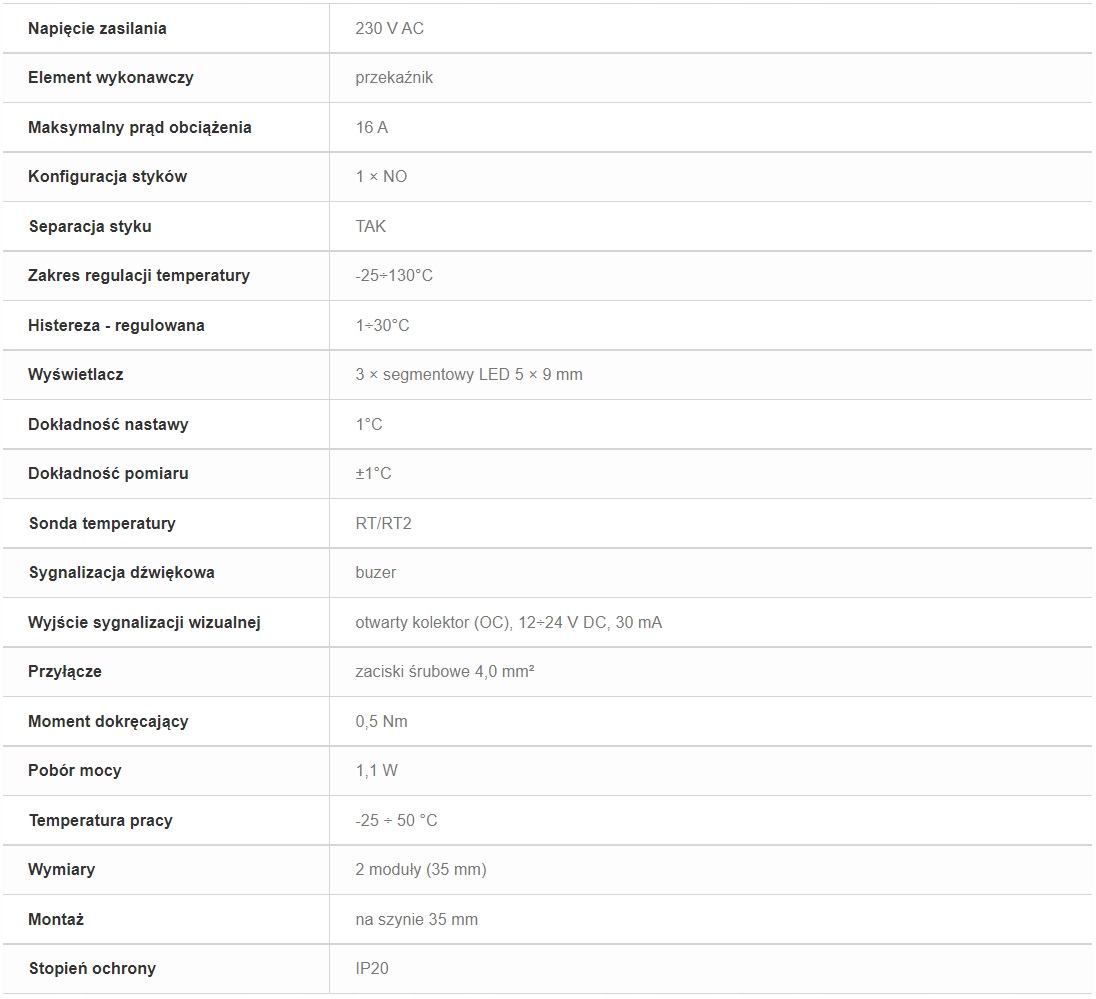This screenshot has width=1096, height=999.
Task: Click the 'Dokładność nastawy' row label
Action: 108,424
